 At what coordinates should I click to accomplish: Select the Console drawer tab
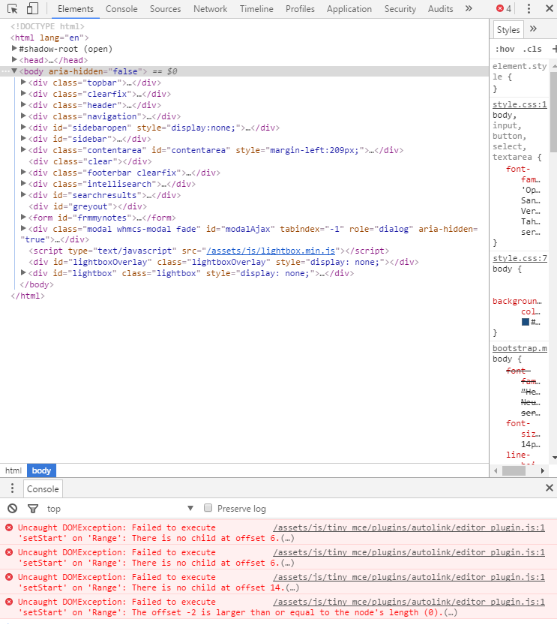tap(43, 489)
